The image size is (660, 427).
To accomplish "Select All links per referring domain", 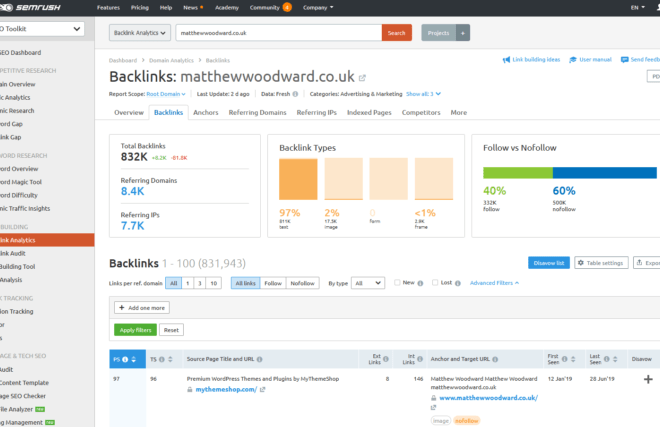I will [173, 283].
